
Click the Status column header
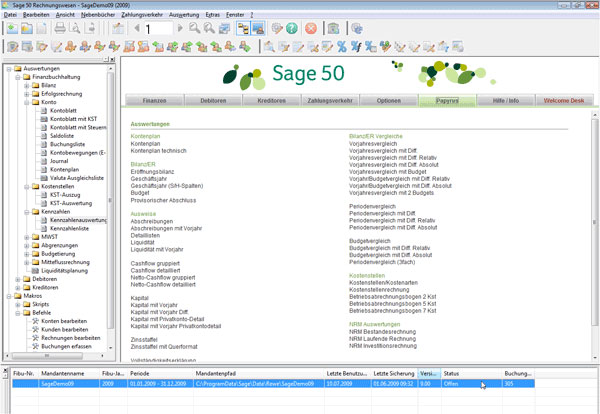tap(471, 373)
